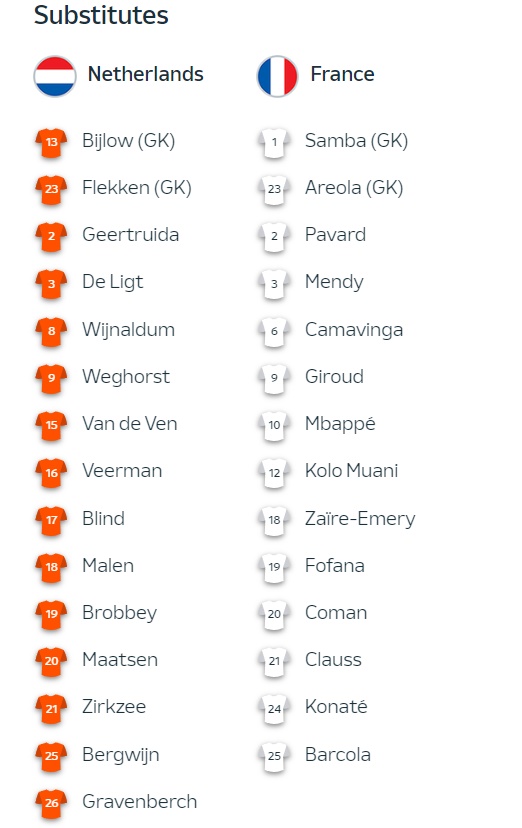522x828 pixels.
Task: Click player name Kolo Muani
Action: click(352, 471)
